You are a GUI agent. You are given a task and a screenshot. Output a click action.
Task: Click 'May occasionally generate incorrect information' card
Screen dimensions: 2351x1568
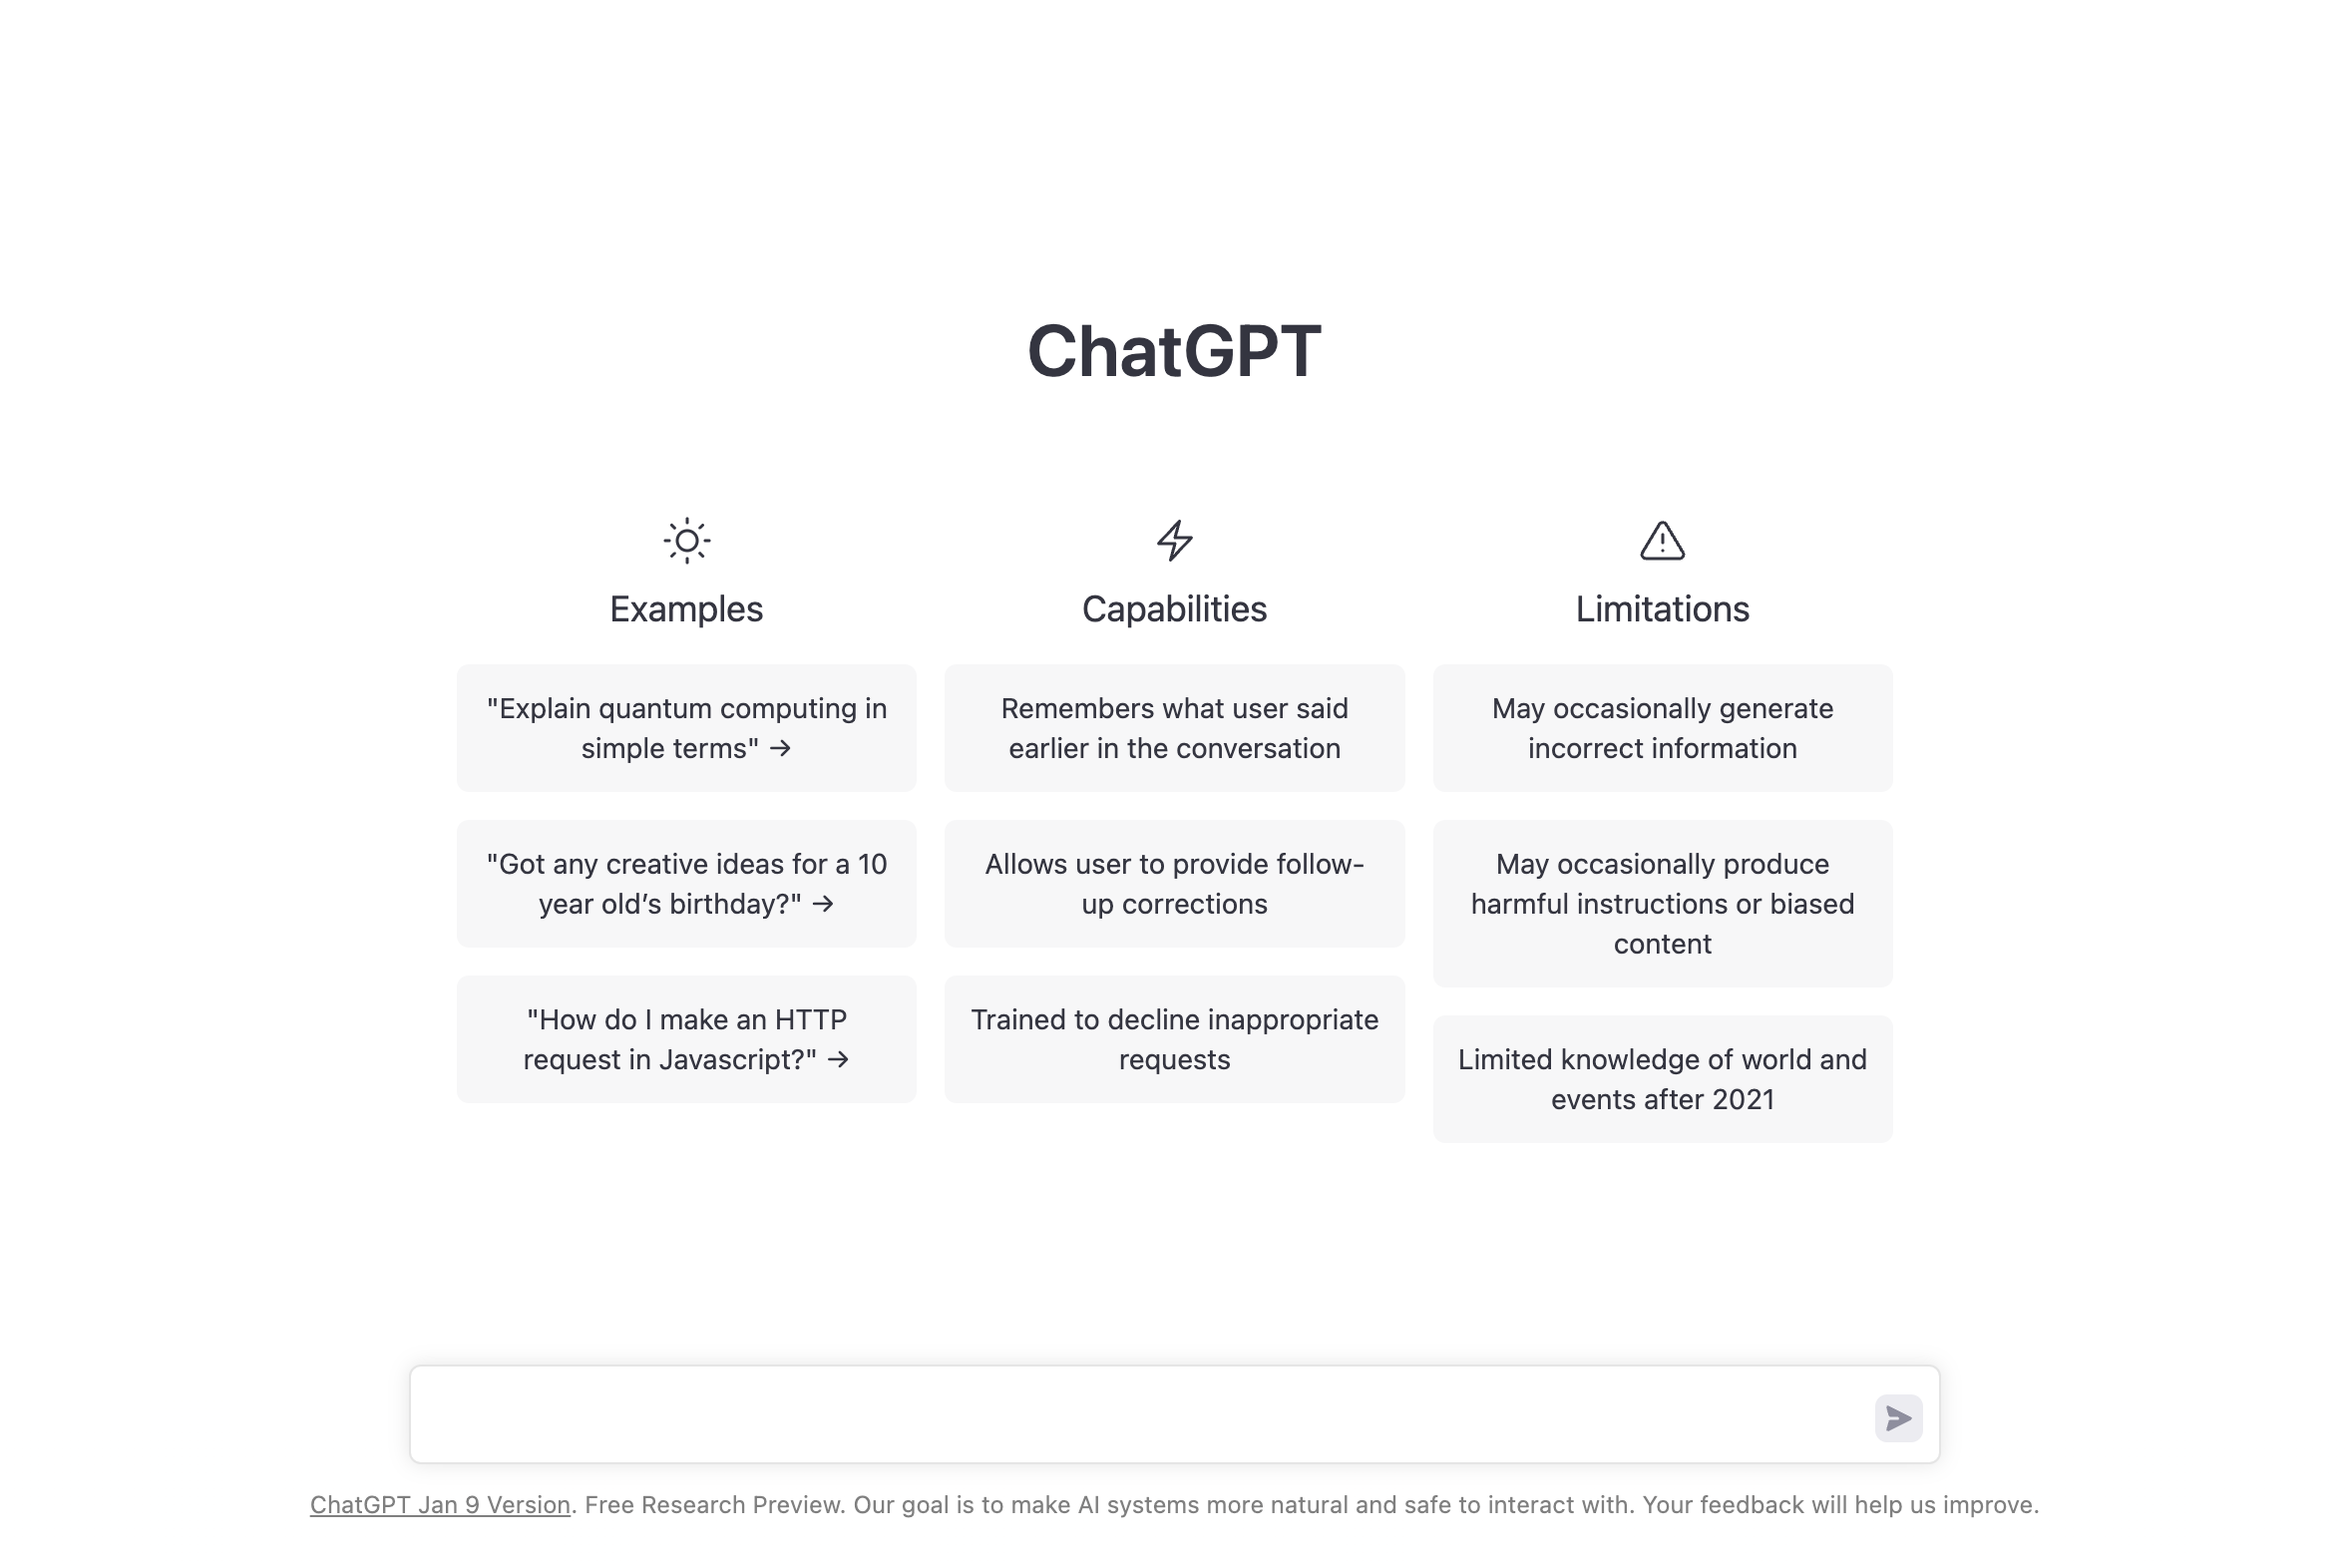click(1662, 726)
